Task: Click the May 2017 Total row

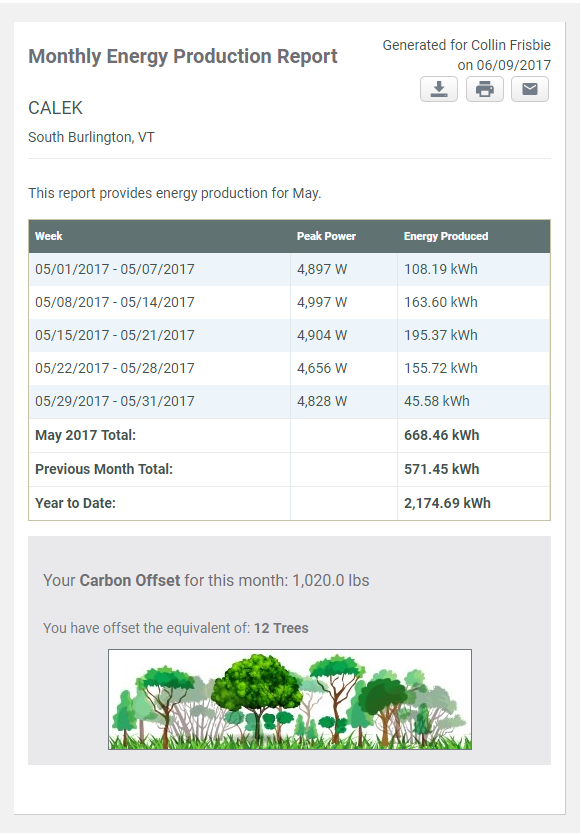Action: pos(289,435)
